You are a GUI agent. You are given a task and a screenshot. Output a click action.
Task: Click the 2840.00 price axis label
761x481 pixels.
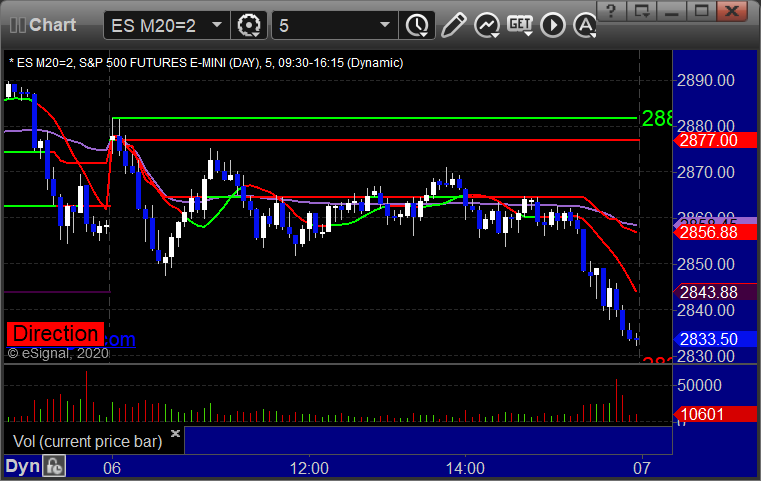pos(706,310)
